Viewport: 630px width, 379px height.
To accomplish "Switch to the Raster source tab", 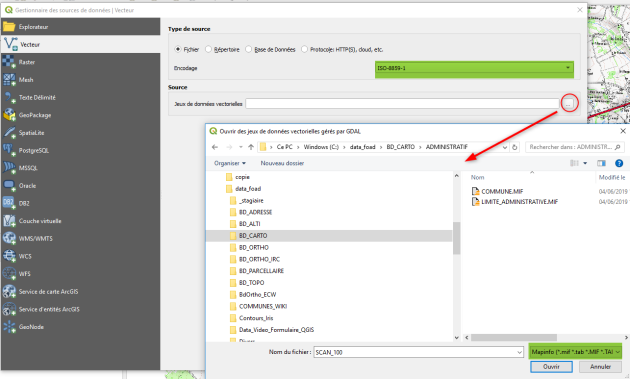I will tap(80, 62).
